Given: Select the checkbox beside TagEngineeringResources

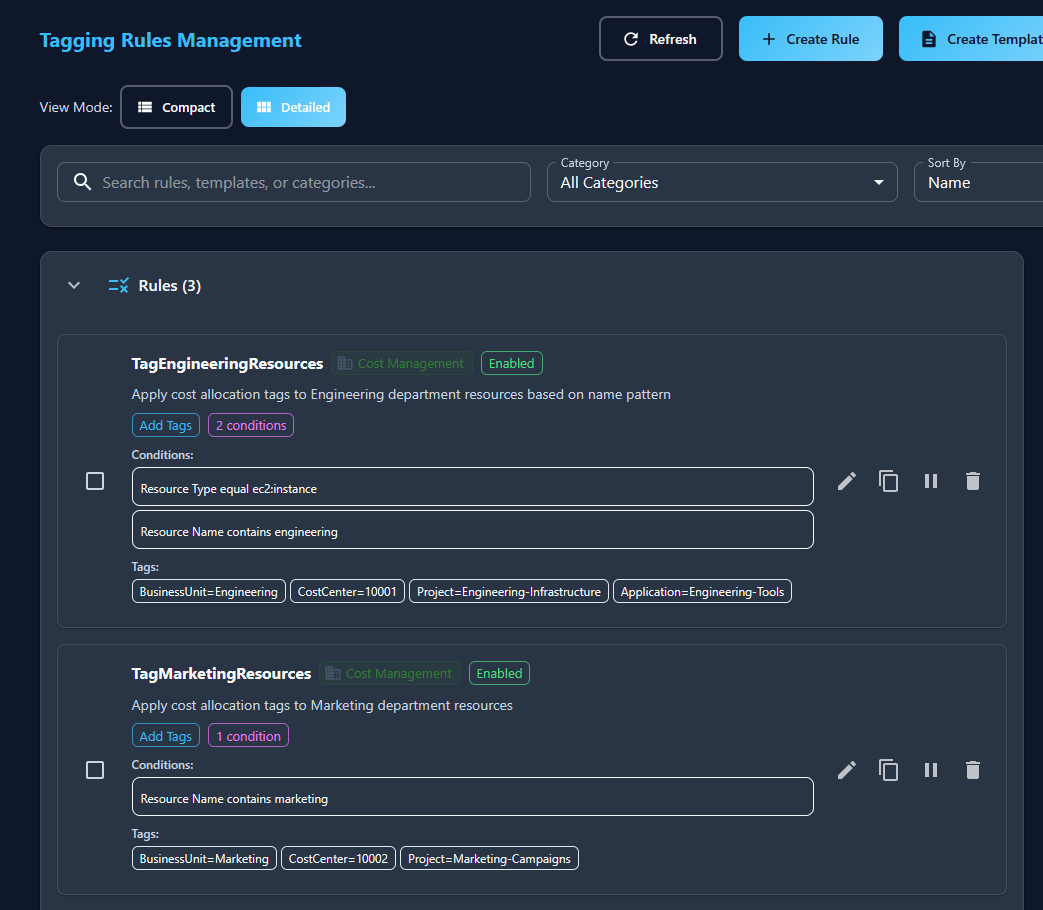Looking at the screenshot, I should coord(95,481).
